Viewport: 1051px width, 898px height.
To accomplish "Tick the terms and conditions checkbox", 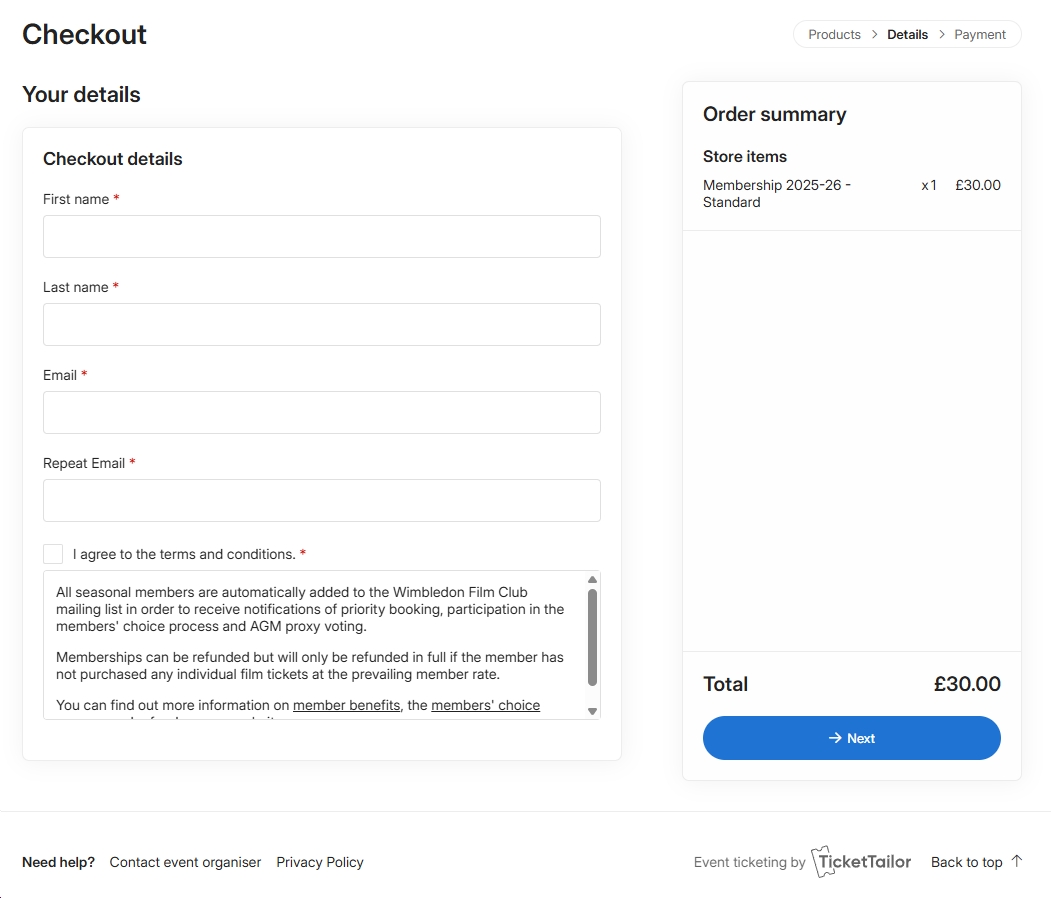I will coord(53,554).
